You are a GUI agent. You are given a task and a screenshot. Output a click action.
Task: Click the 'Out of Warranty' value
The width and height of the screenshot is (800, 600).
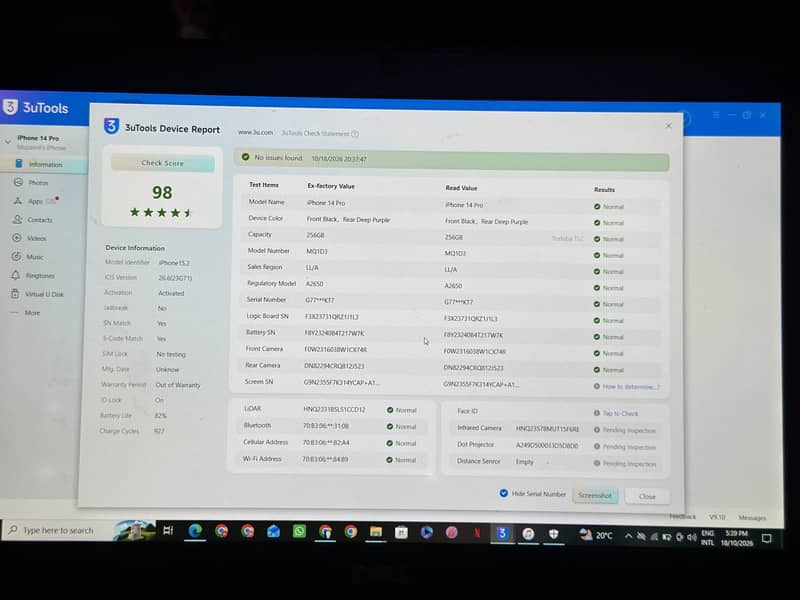(178, 385)
